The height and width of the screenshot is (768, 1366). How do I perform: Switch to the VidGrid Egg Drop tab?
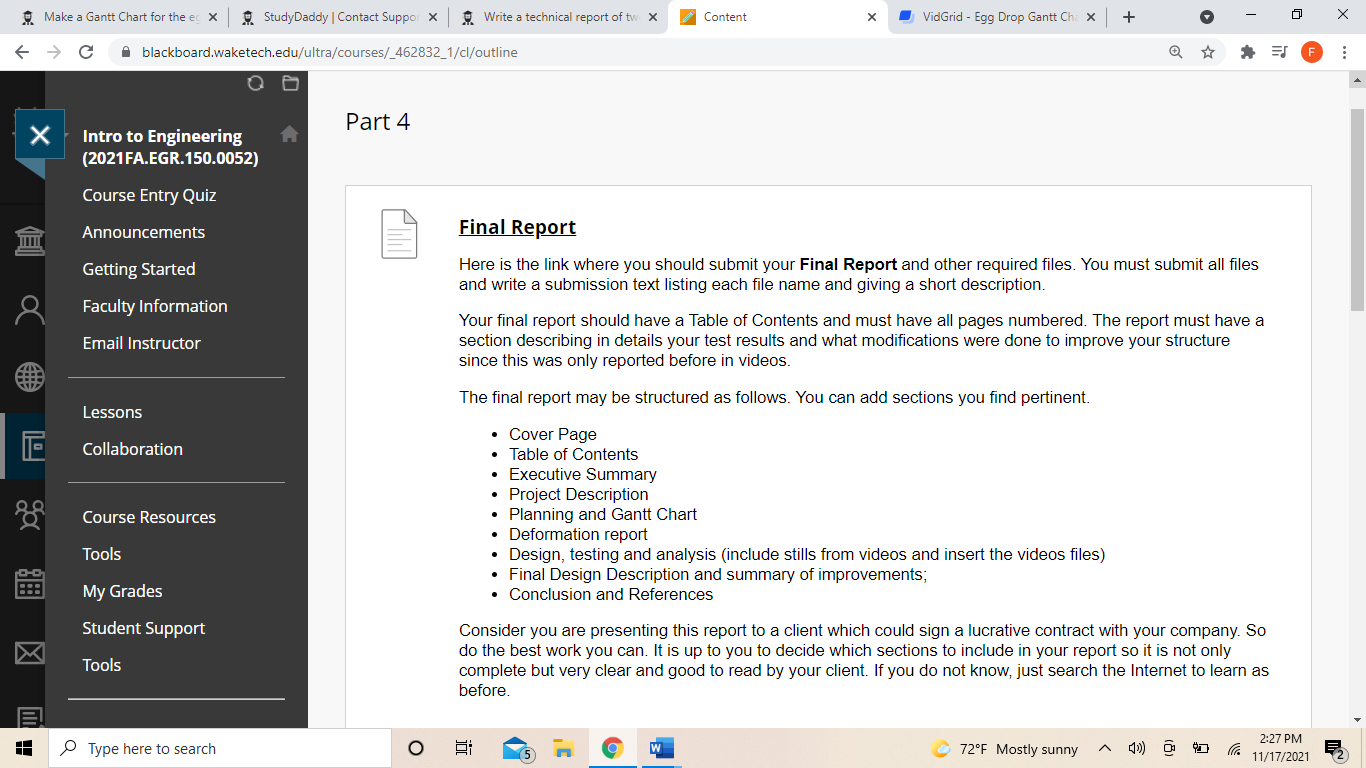pos(996,16)
